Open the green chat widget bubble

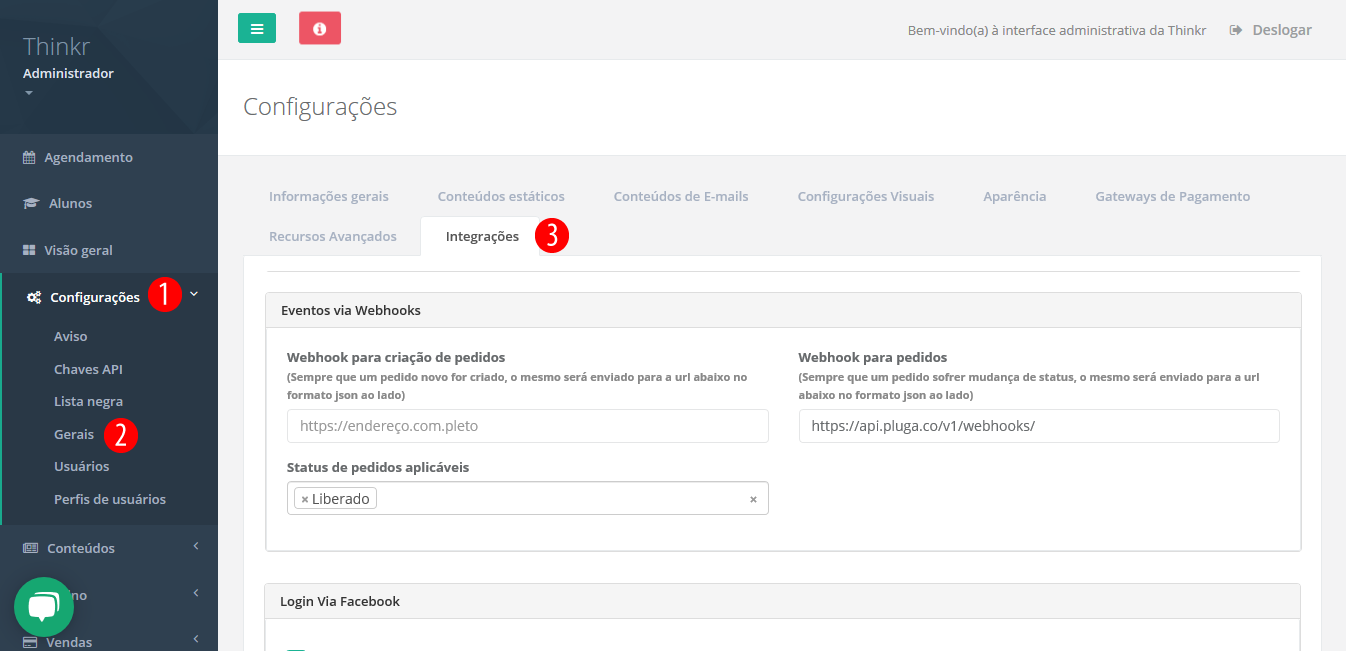tap(44, 606)
